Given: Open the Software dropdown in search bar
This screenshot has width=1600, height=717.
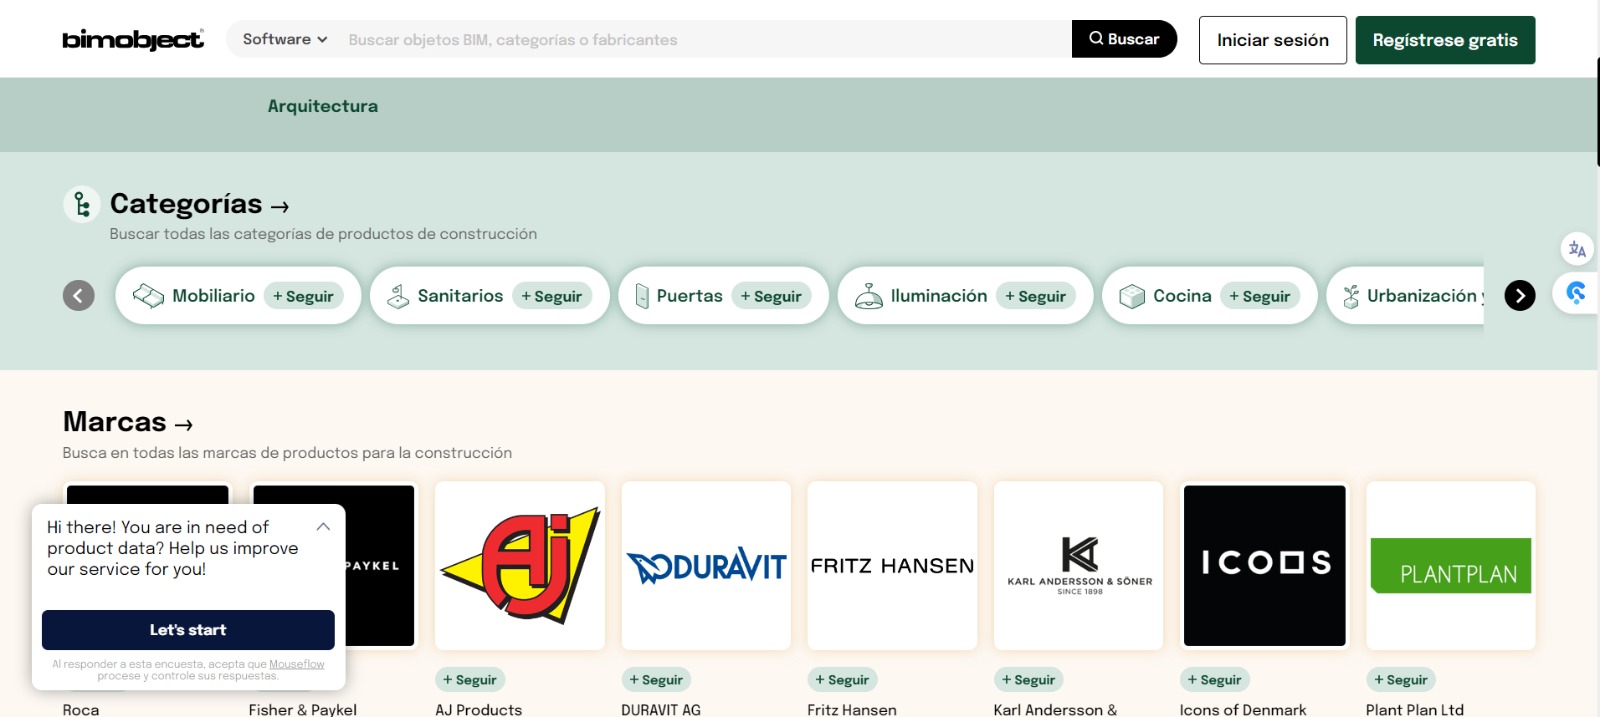Looking at the screenshot, I should 285,39.
